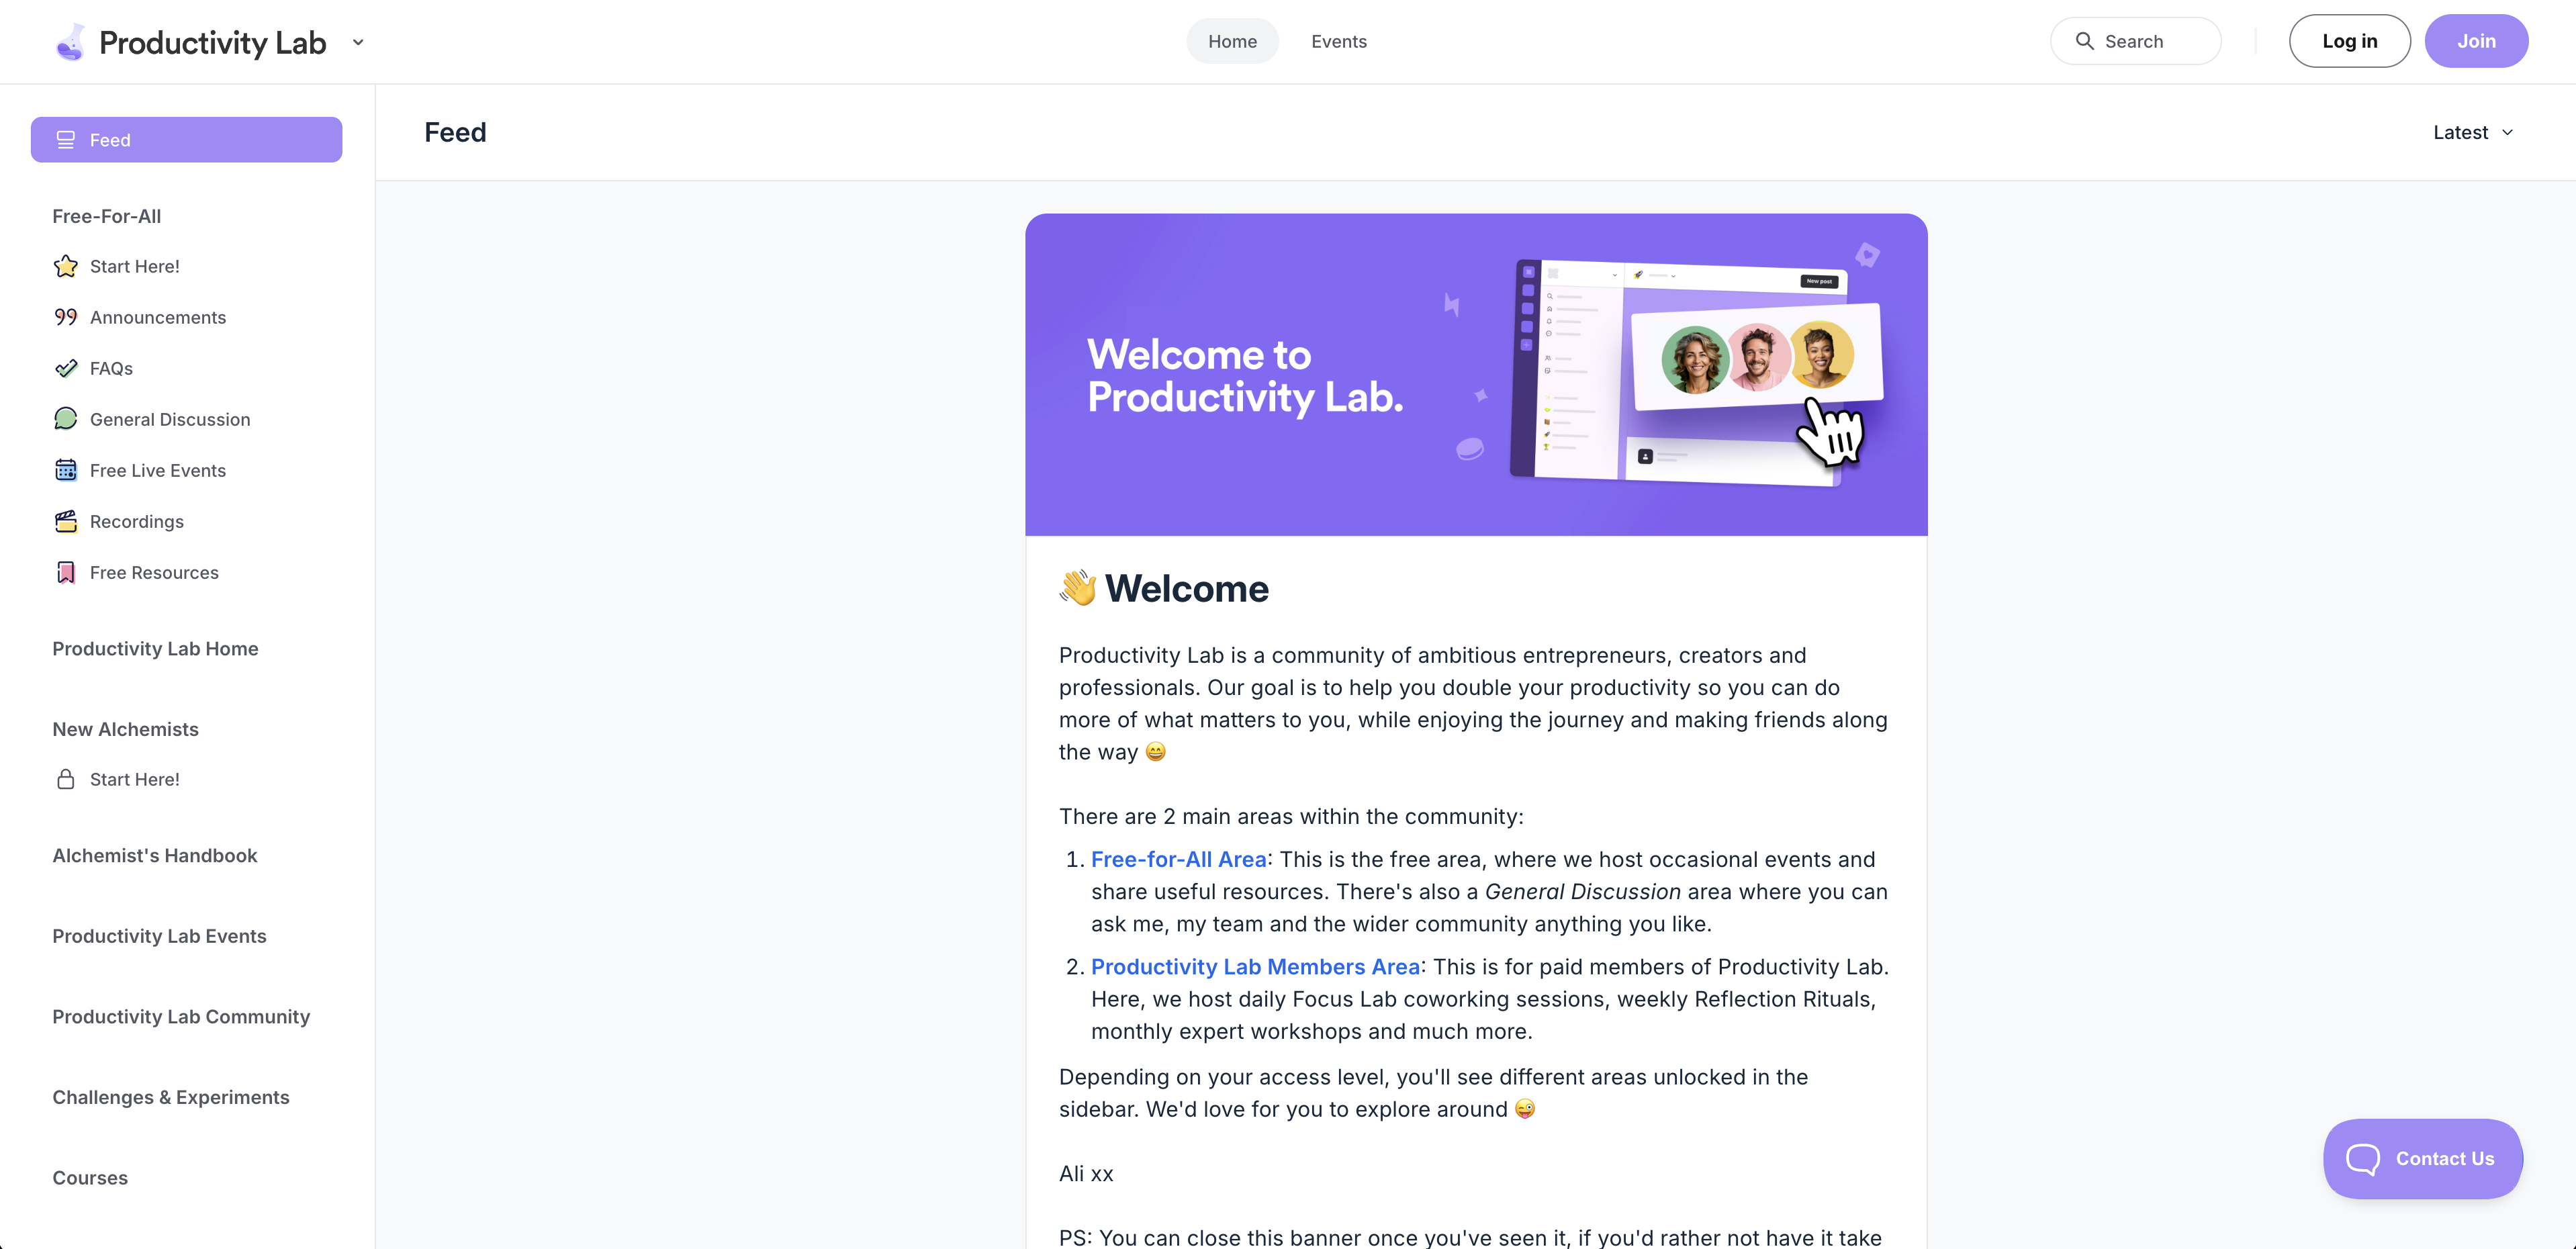The image size is (2576, 1249).
Task: Expand the Latest feed dropdown
Action: coord(2474,132)
